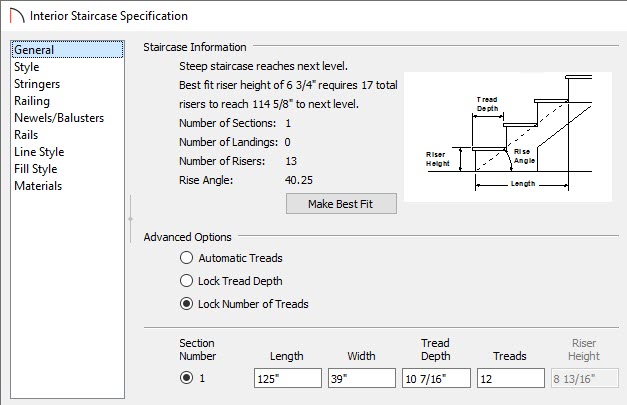Click the 'Best fit riser height' message line
Image resolution: width=627 pixels, height=405 pixels.
(x=288, y=85)
